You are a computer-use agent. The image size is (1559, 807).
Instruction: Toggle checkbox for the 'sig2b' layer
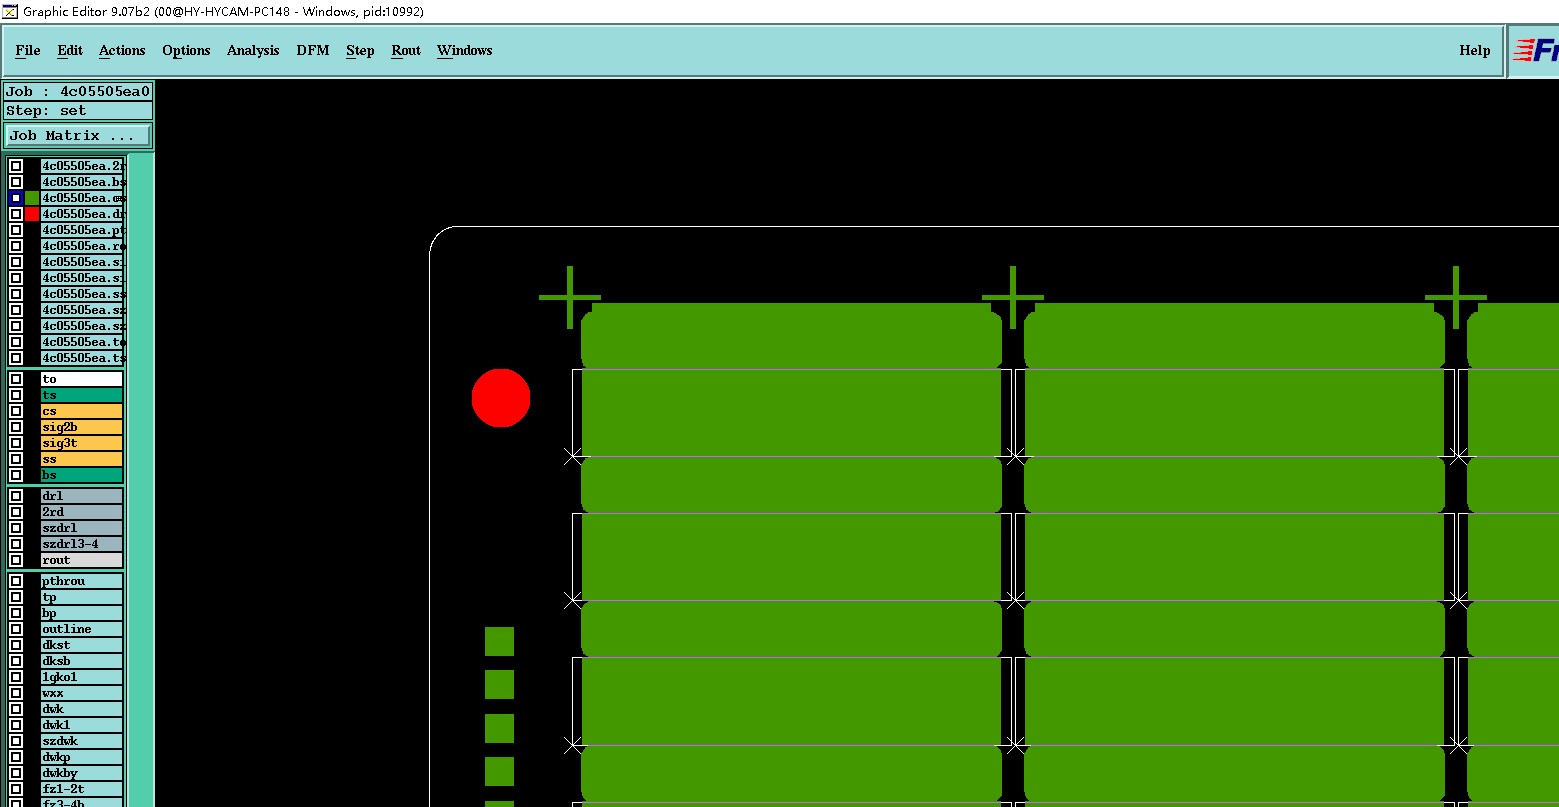coord(16,427)
